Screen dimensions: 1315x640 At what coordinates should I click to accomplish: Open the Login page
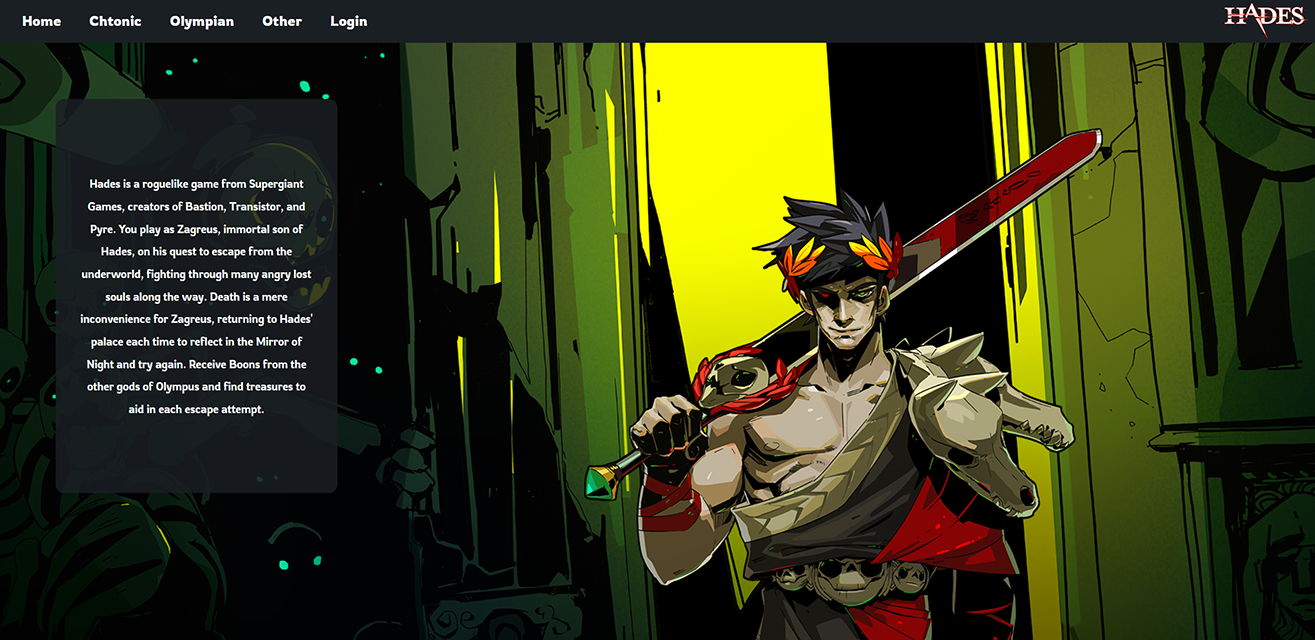coord(348,20)
